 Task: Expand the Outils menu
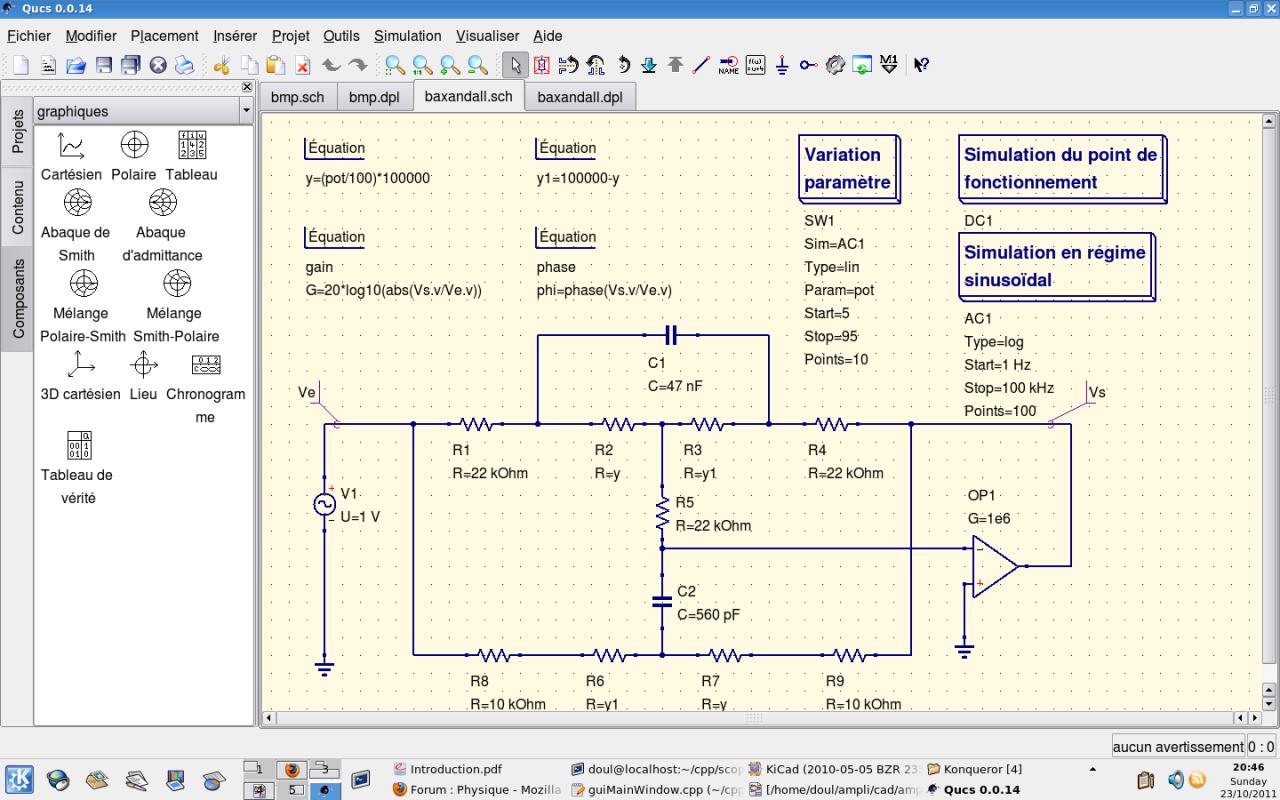[x=341, y=36]
